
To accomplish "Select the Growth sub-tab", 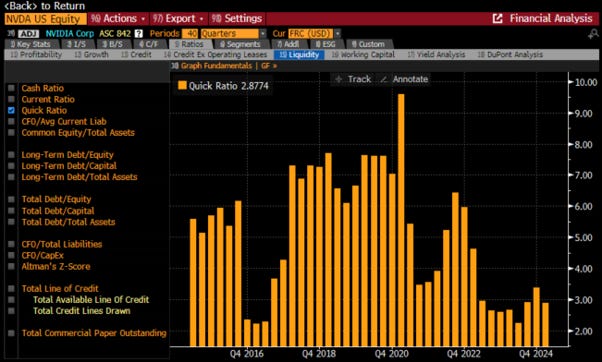I will [92, 55].
